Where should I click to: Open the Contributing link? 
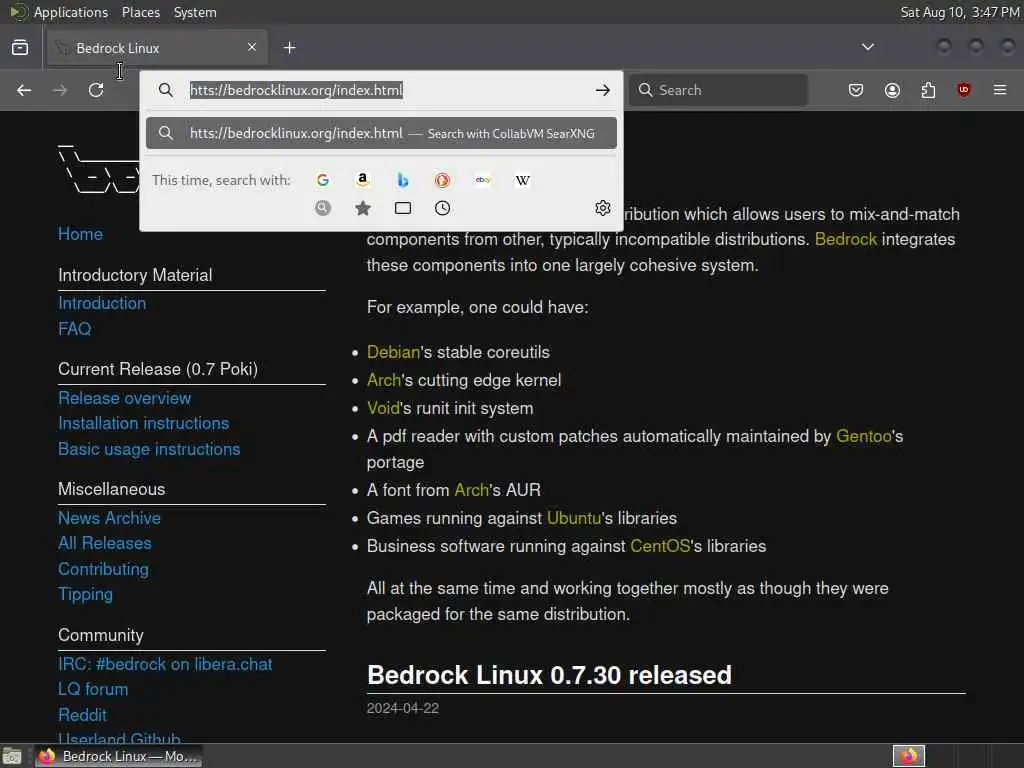(x=103, y=569)
